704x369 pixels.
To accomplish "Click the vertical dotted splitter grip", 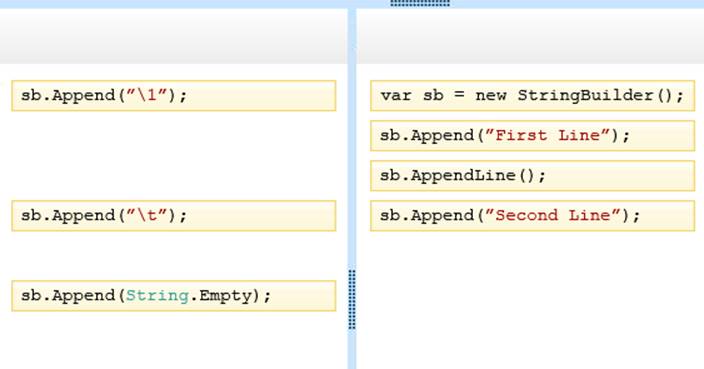I will (x=352, y=300).
